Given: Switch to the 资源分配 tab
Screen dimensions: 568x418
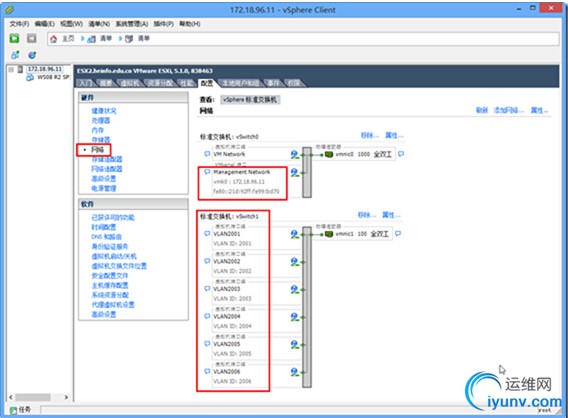Looking at the screenshot, I should click(160, 83).
